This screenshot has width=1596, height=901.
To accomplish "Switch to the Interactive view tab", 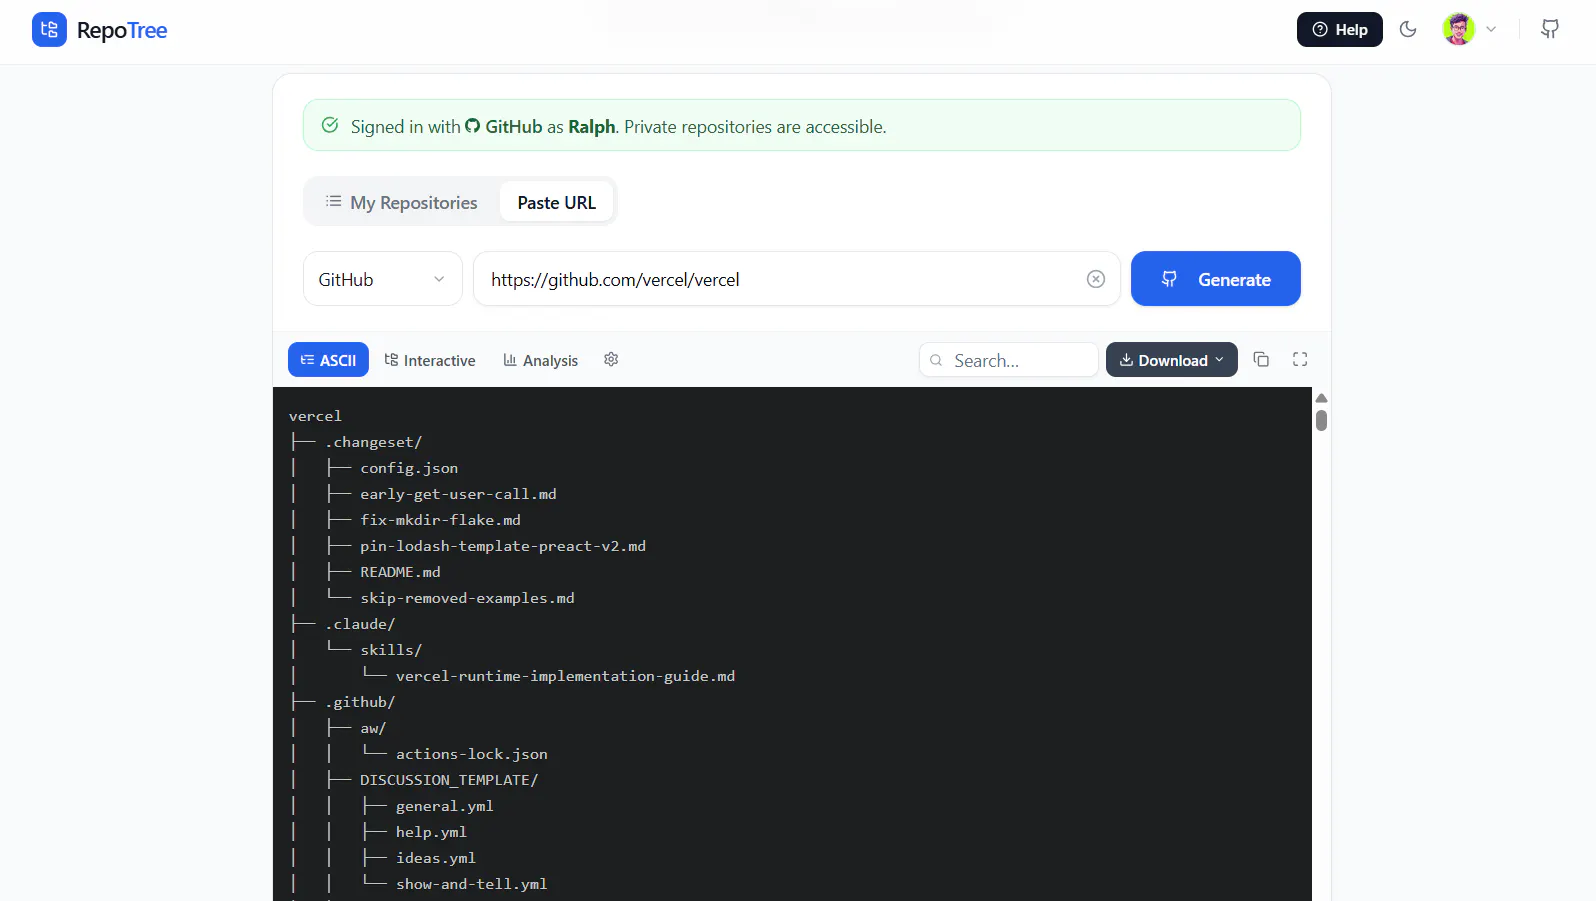I will point(430,360).
